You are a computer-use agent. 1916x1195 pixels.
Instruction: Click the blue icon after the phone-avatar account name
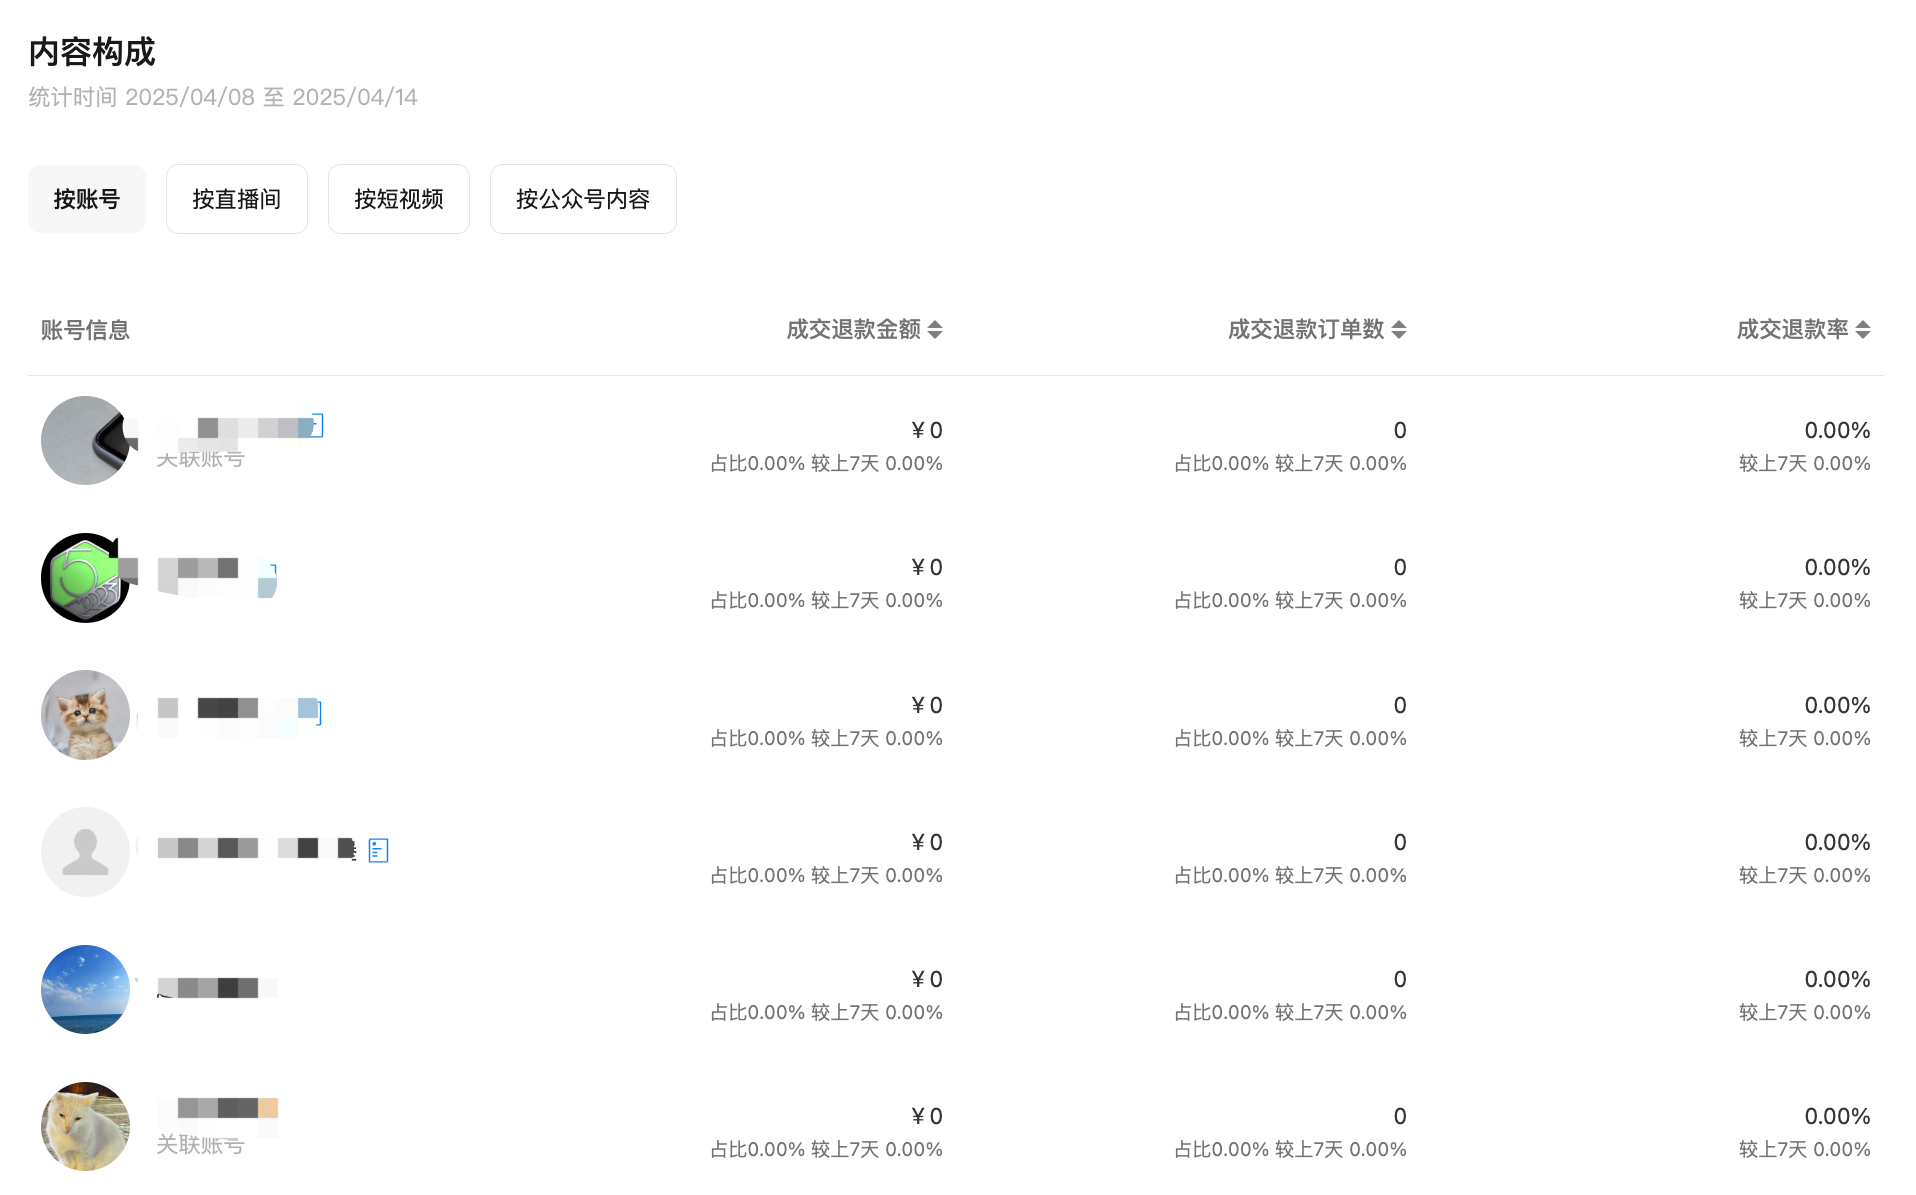point(316,426)
